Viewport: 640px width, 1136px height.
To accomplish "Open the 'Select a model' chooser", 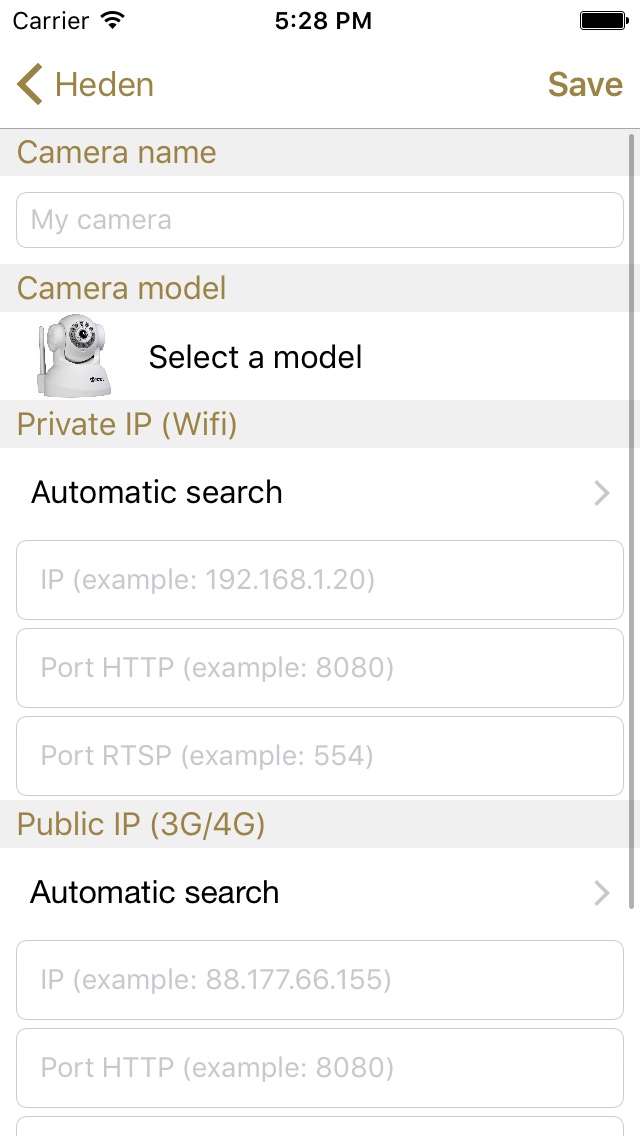I will pos(255,357).
